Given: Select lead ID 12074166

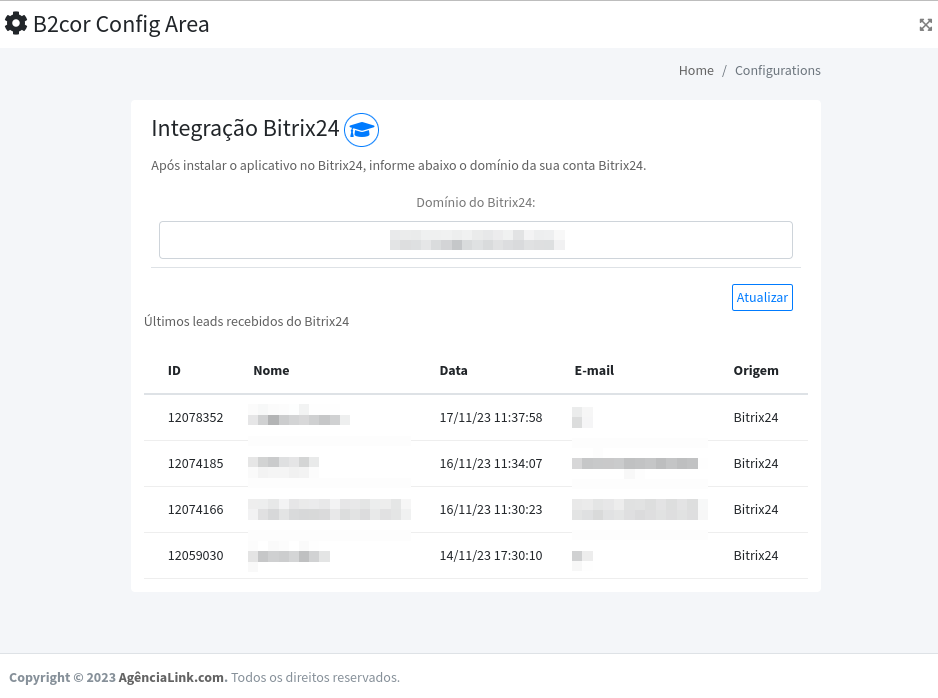Looking at the screenshot, I should [195, 509].
